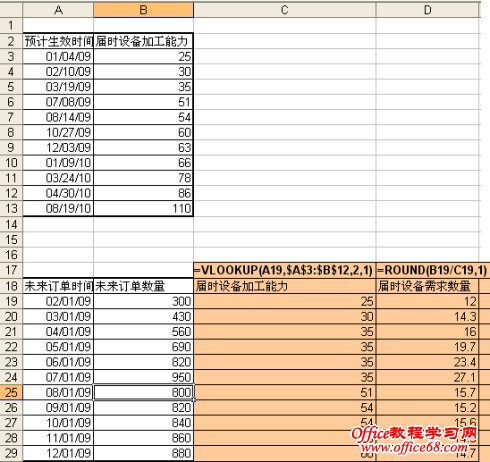Select column B header

coord(143,10)
